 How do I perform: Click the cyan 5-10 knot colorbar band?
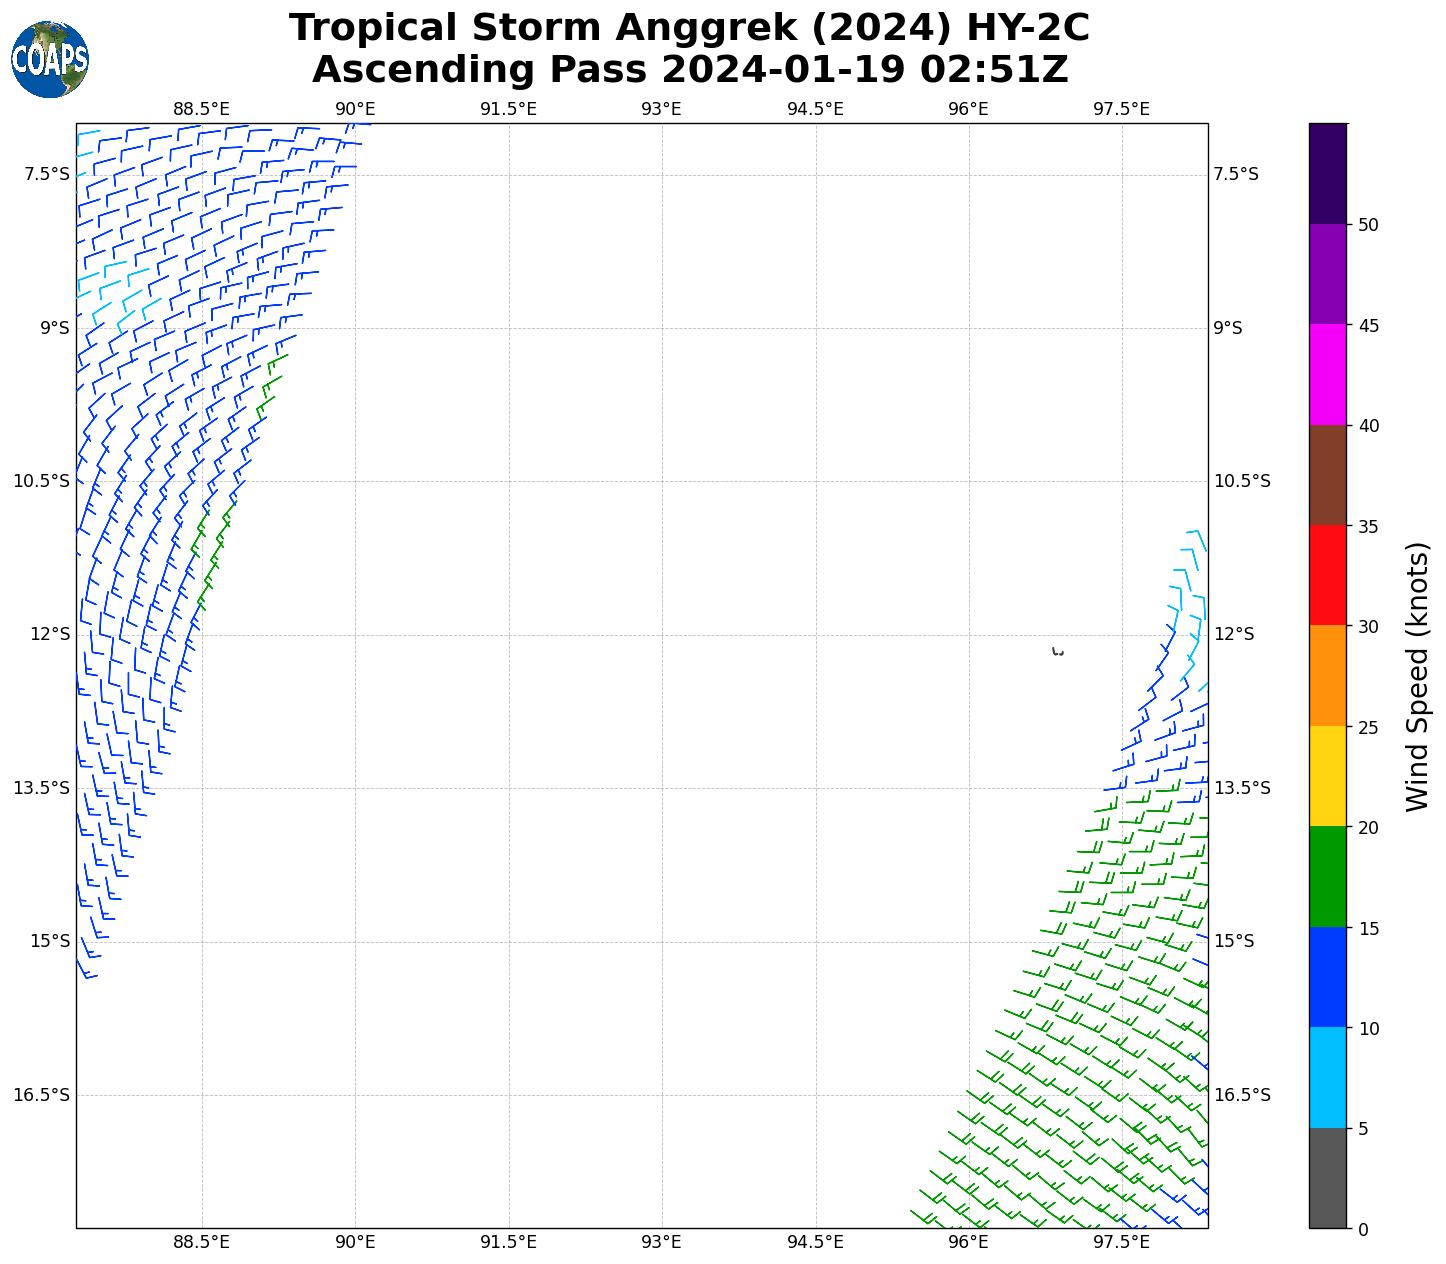1328,1077
